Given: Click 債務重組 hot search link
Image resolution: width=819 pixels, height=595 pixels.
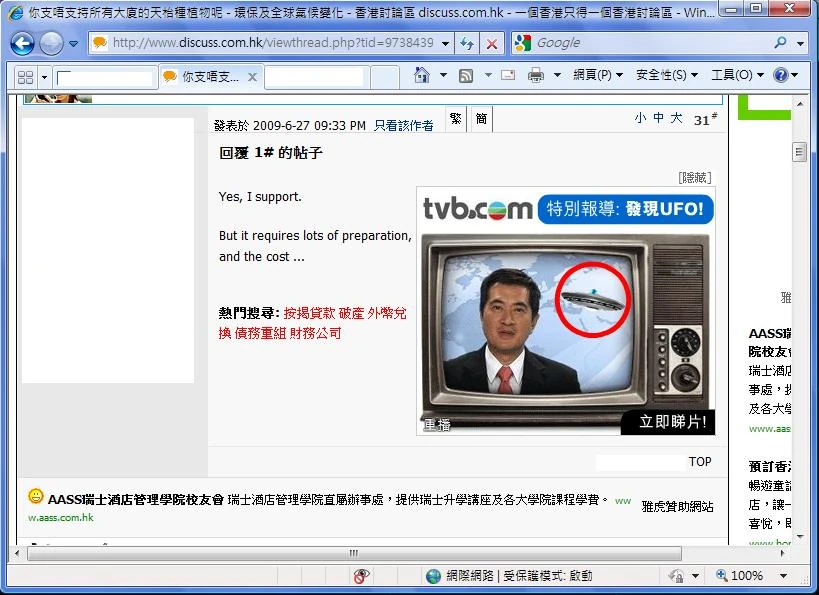Looking at the screenshot, I should coord(260,333).
